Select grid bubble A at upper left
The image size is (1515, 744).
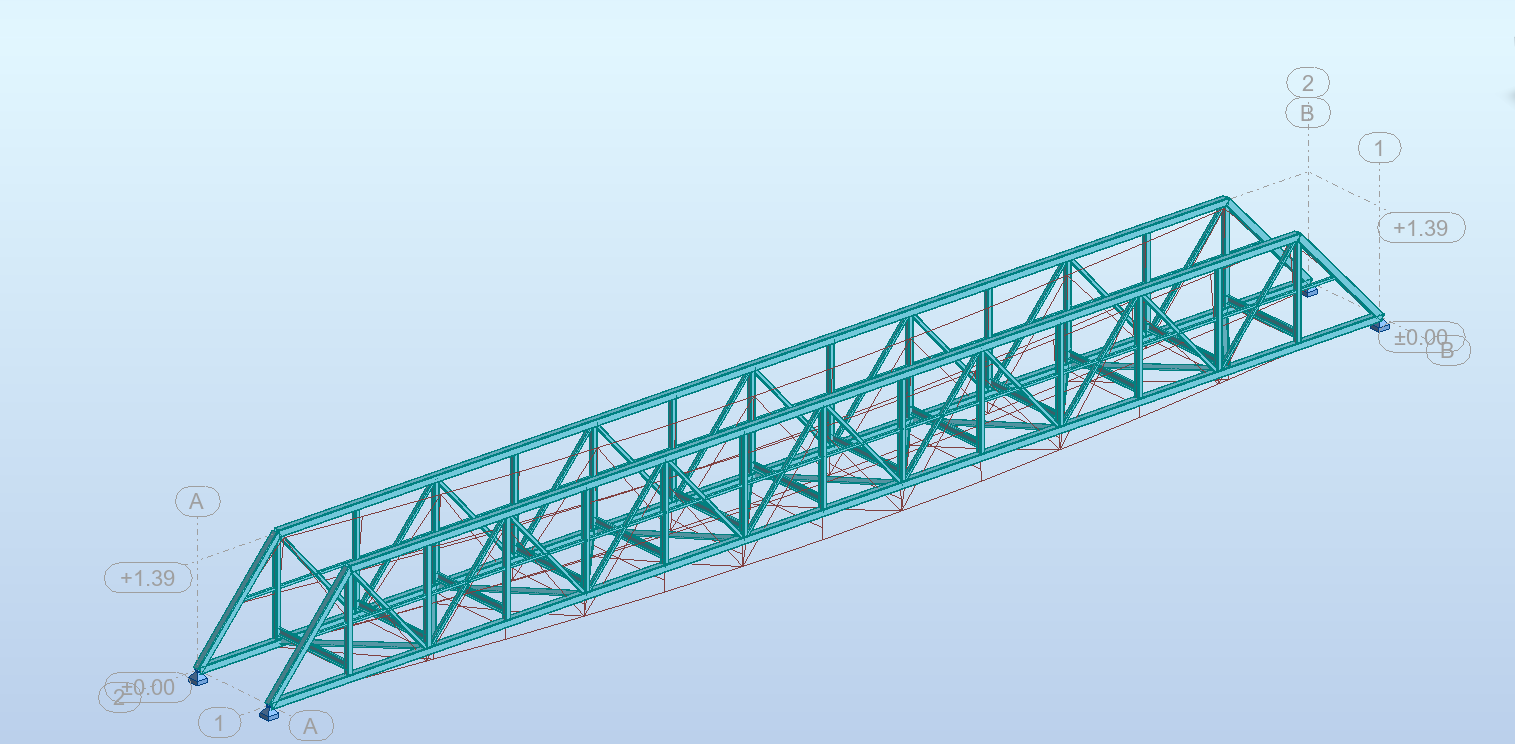tap(196, 500)
